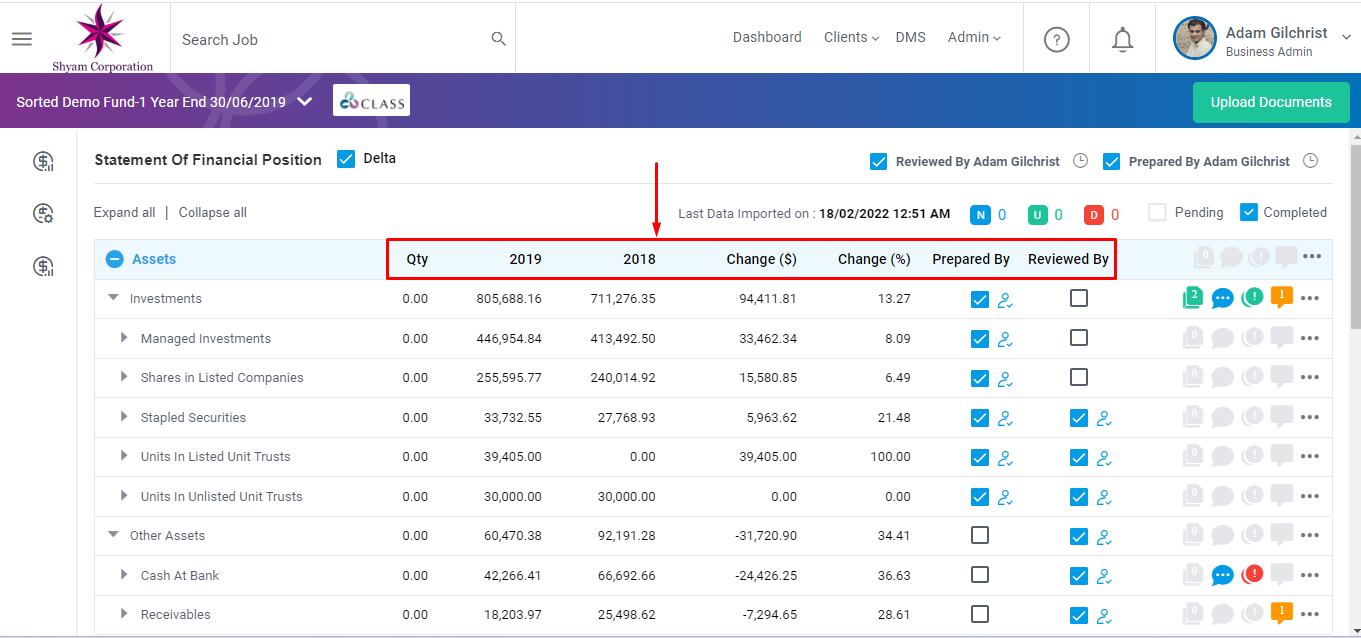Open the Dashboard menu item
Viewport: 1361px width, 638px height.
(x=767, y=37)
